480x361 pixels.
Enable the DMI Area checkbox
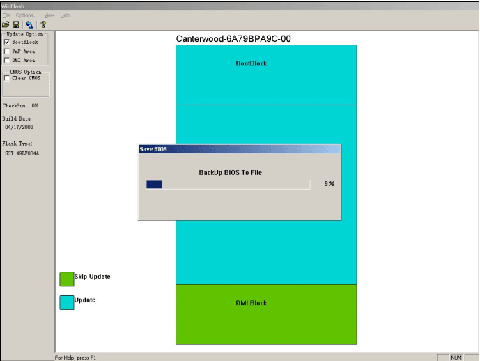[7, 60]
